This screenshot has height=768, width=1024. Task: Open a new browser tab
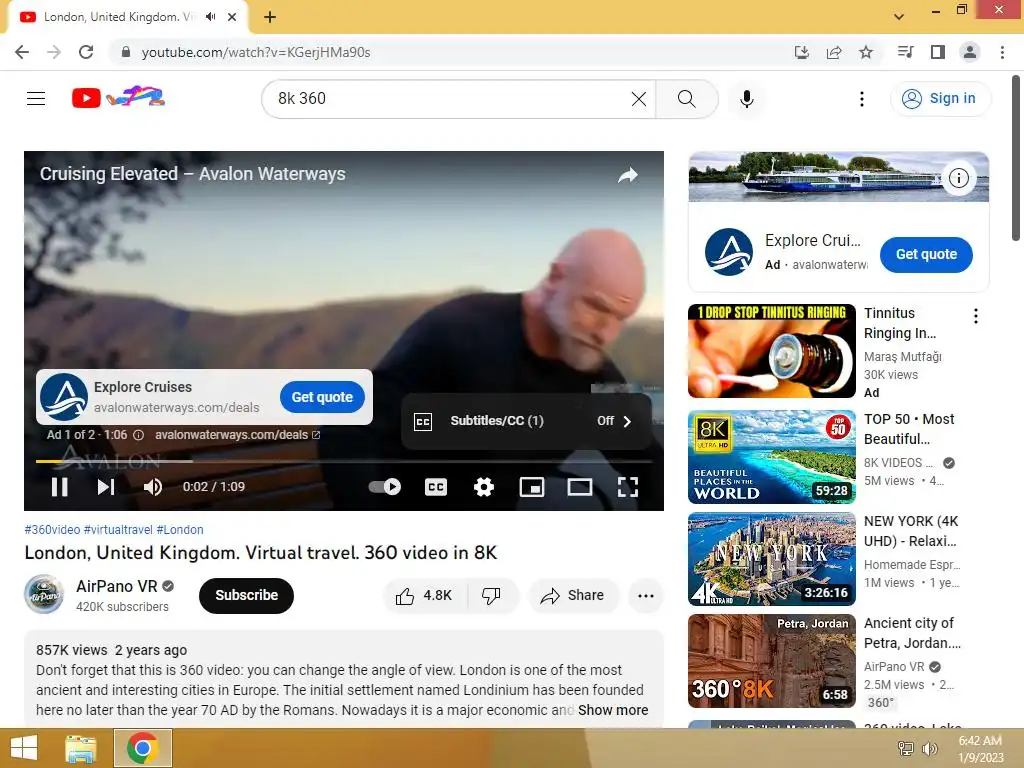pyautogui.click(x=270, y=17)
